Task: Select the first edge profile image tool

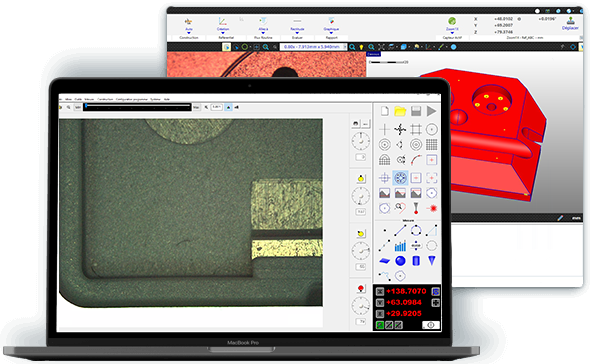Action: [385, 193]
